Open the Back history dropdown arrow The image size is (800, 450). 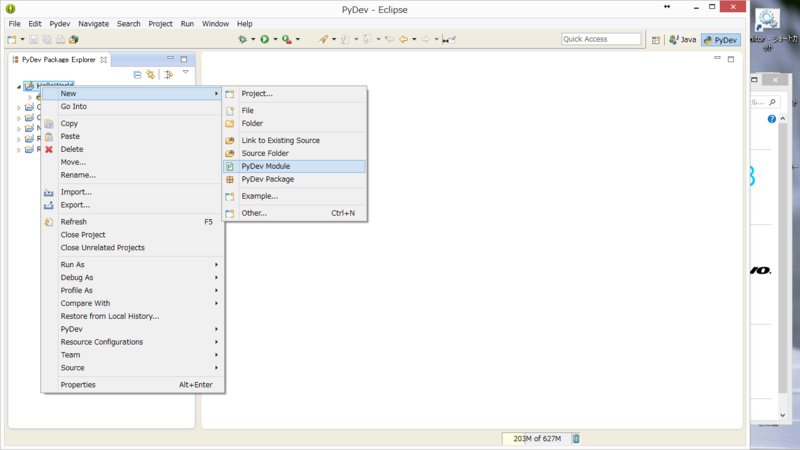414,39
